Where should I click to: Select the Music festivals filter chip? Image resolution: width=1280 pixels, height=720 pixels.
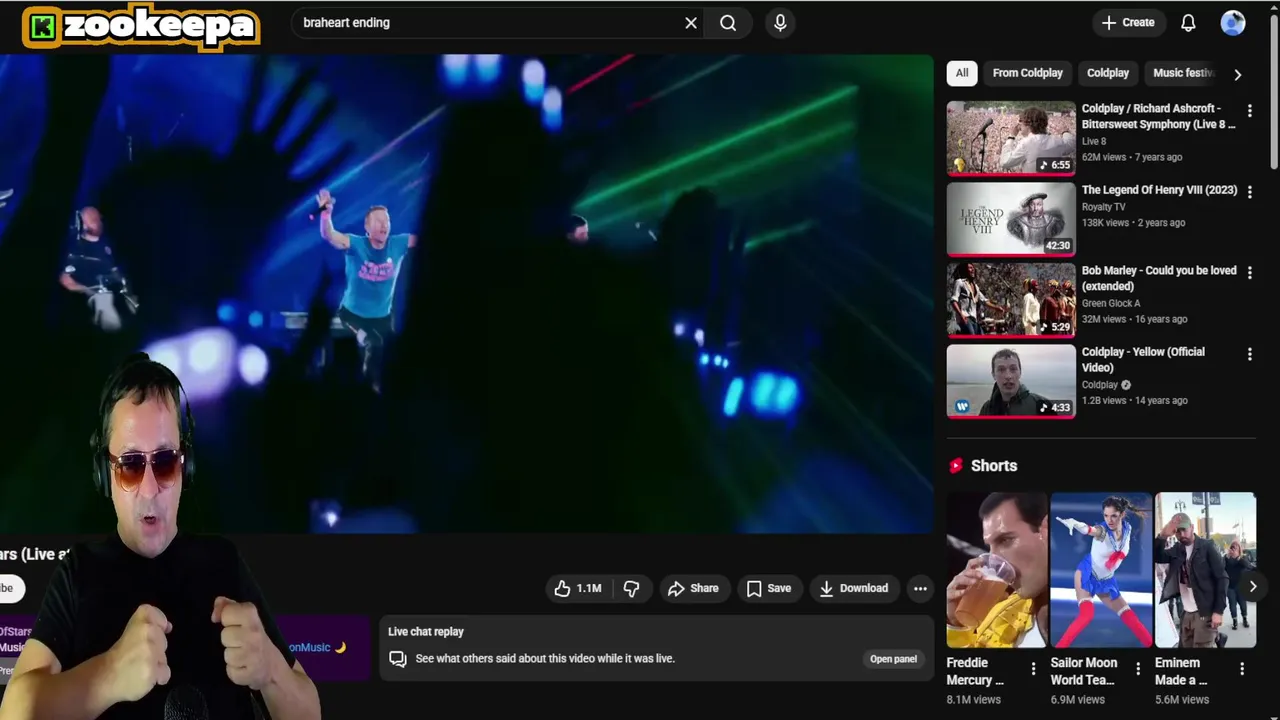pos(1183,73)
